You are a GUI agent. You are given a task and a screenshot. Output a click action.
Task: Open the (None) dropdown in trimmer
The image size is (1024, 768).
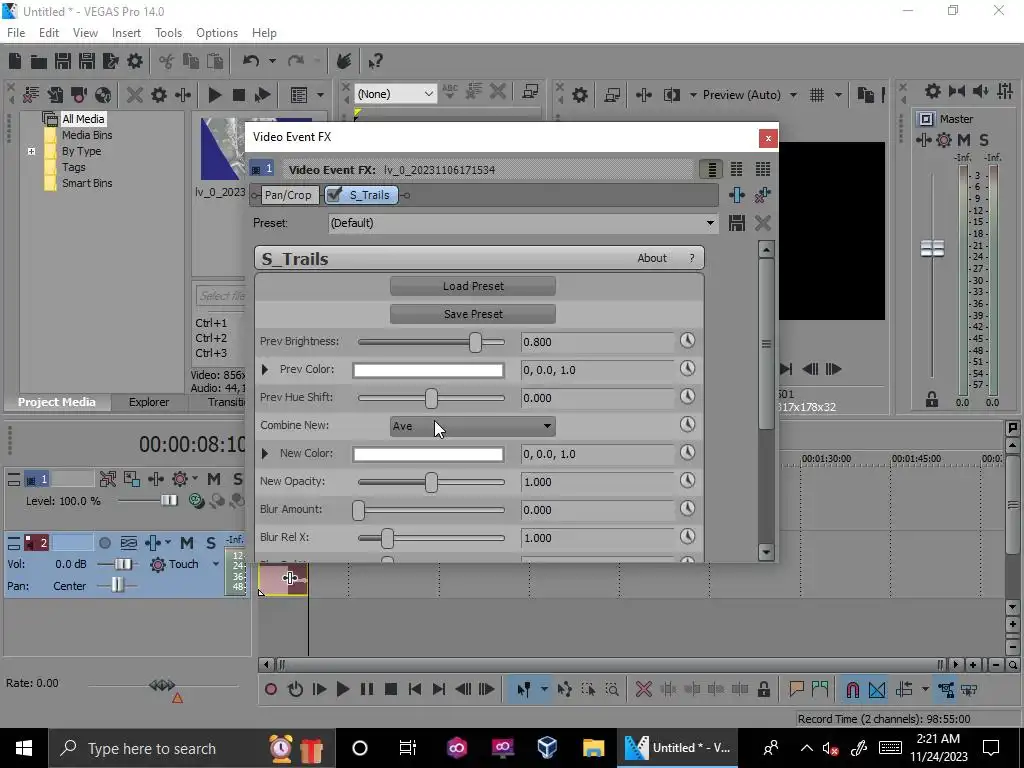click(395, 94)
